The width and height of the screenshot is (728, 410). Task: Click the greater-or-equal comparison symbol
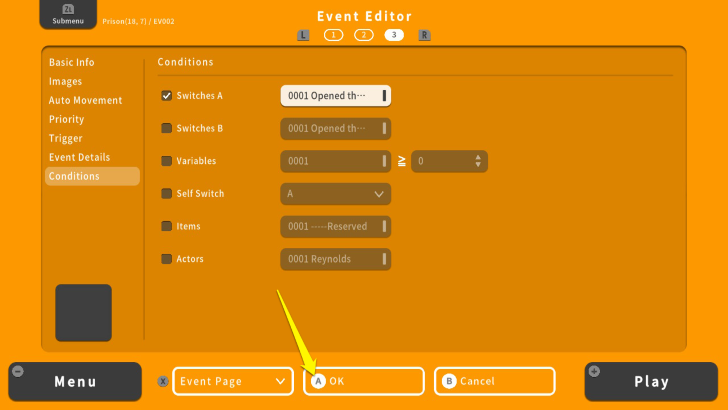402,161
